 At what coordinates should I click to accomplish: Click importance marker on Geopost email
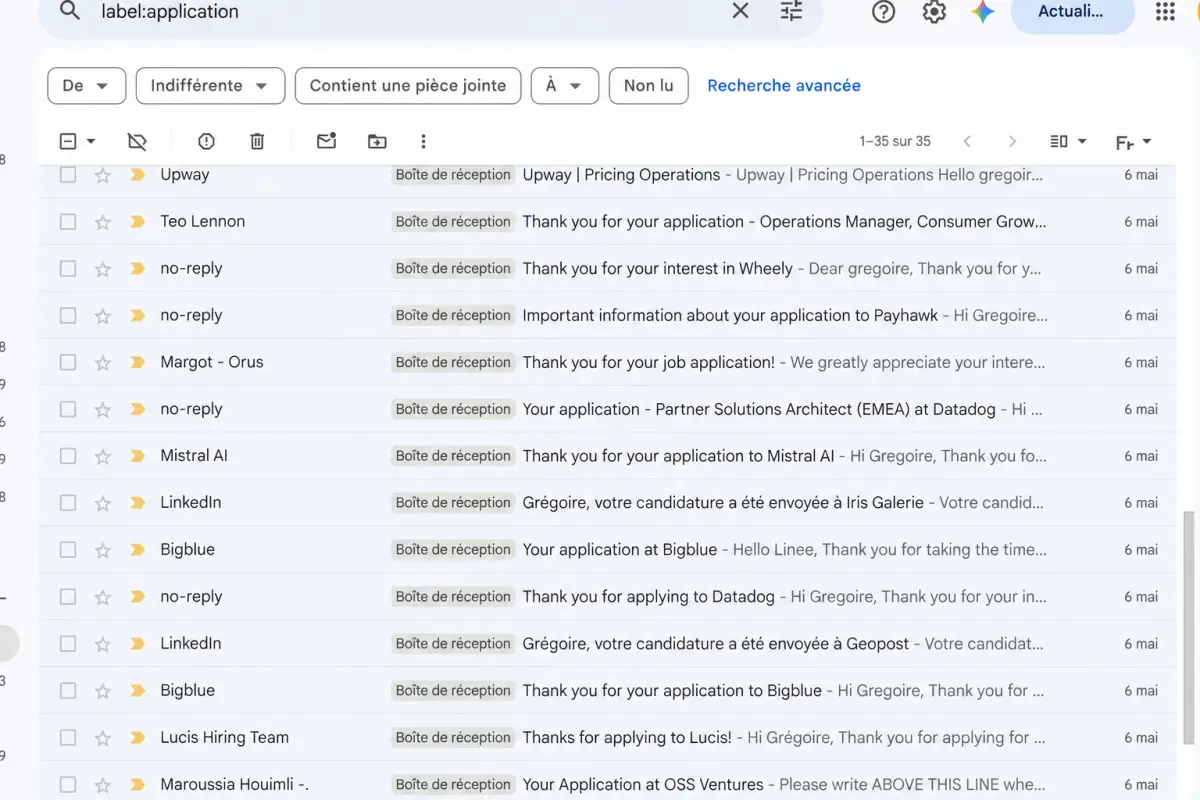(x=137, y=644)
